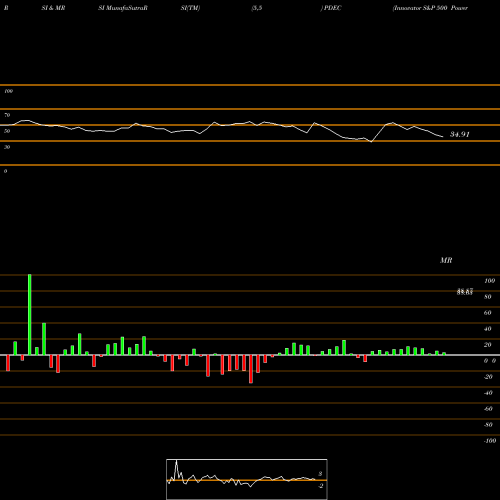Click the 'SI(TM)' header label

190,8
